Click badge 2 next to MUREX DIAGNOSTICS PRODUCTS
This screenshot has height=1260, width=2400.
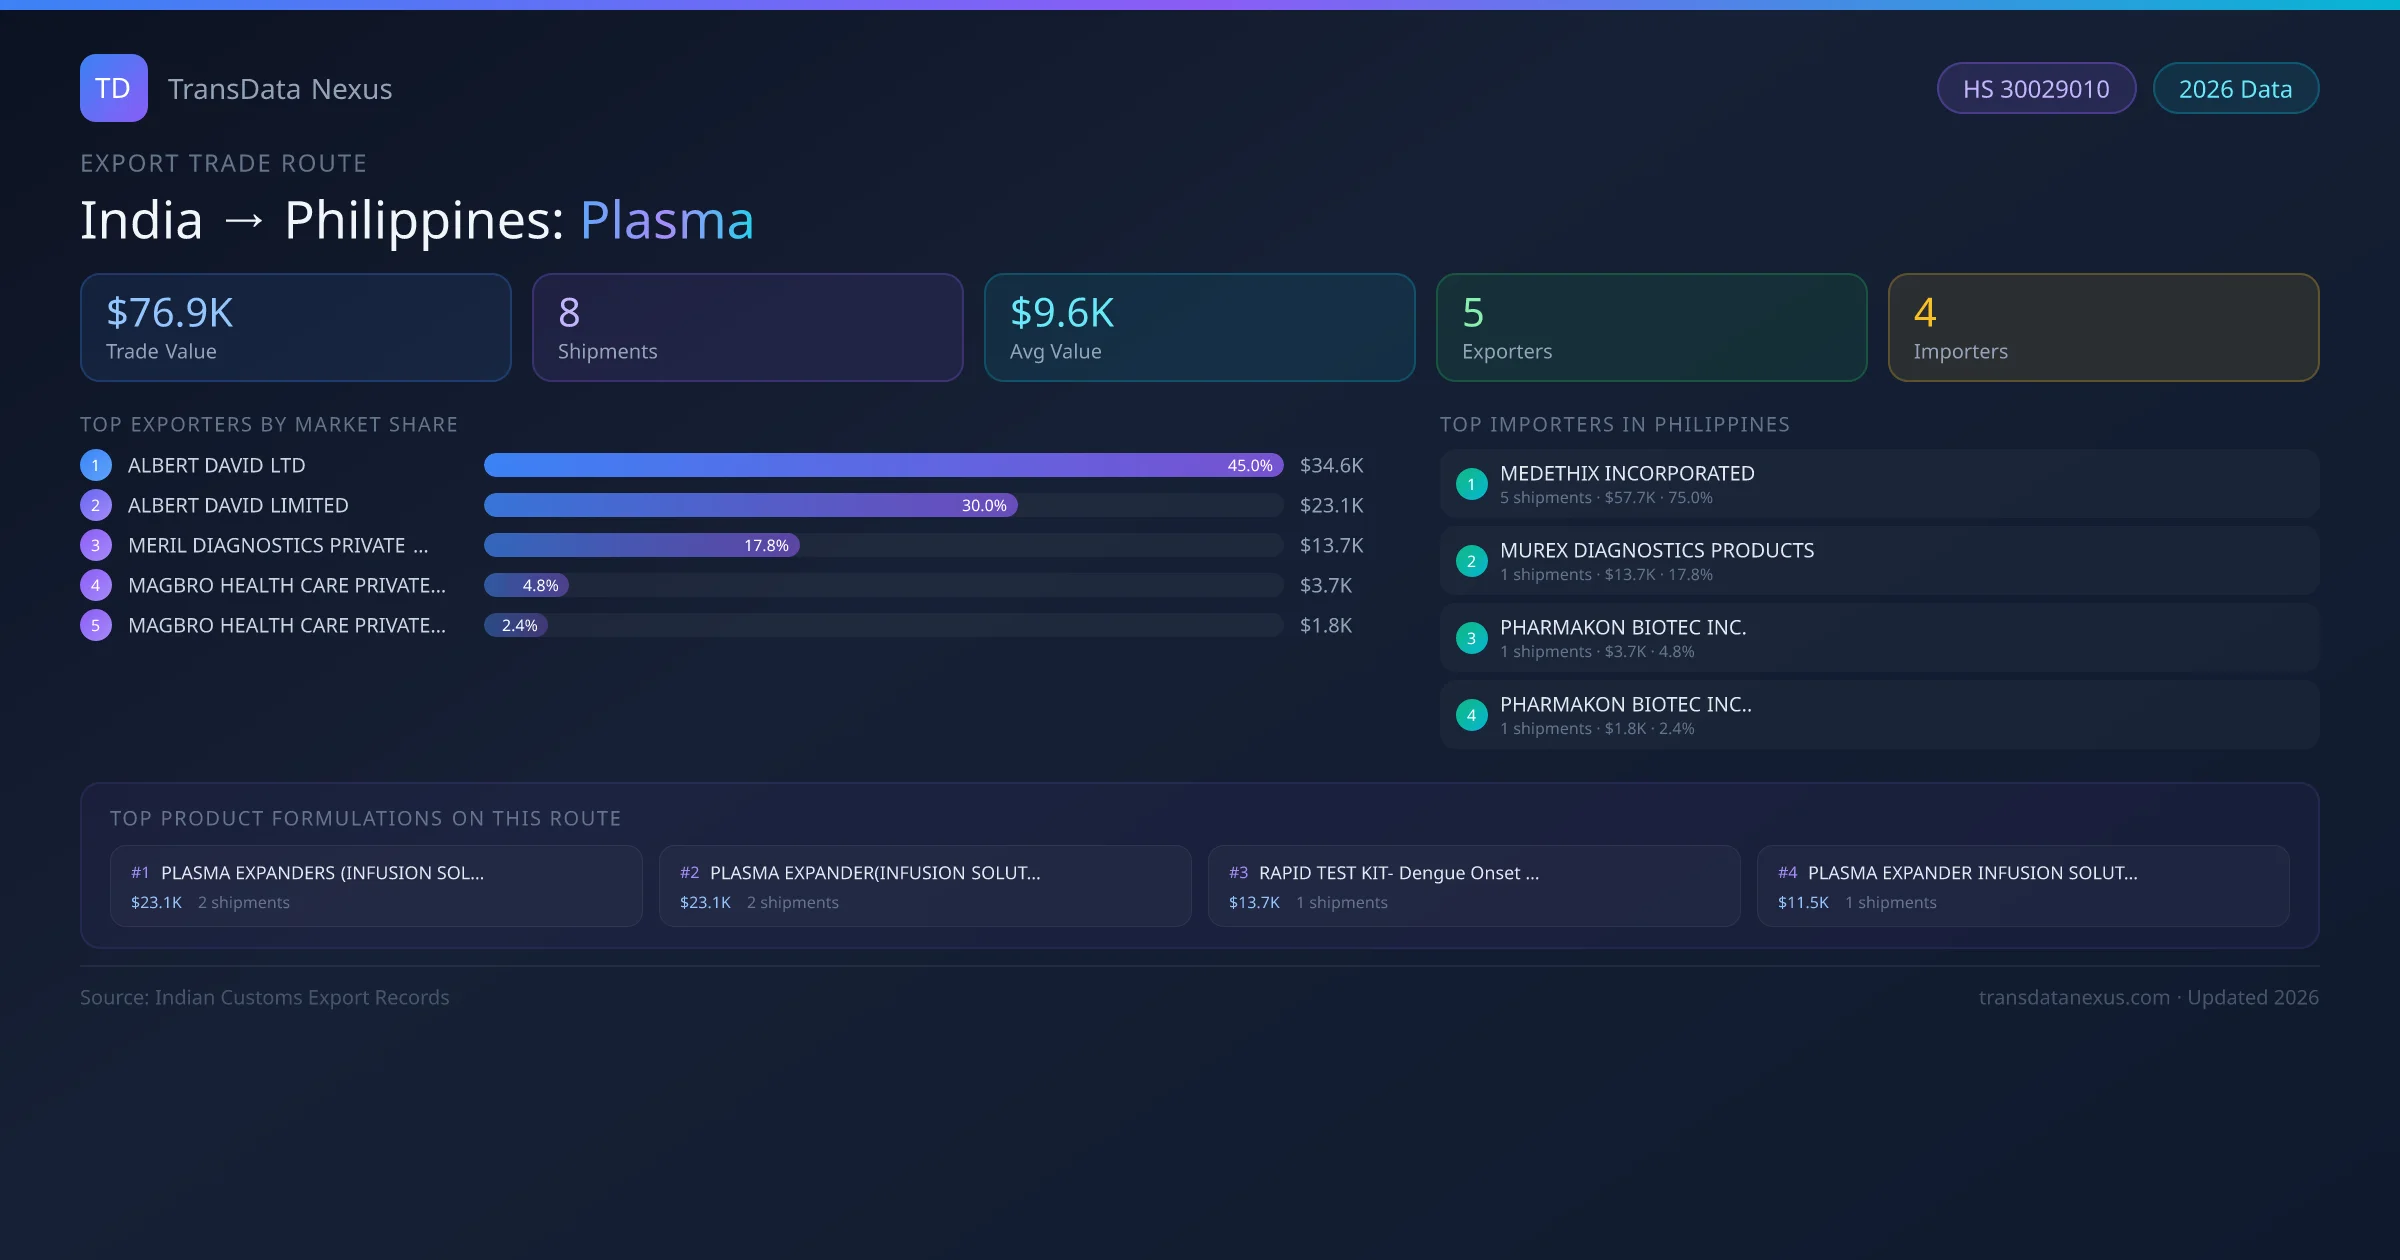(1471, 561)
